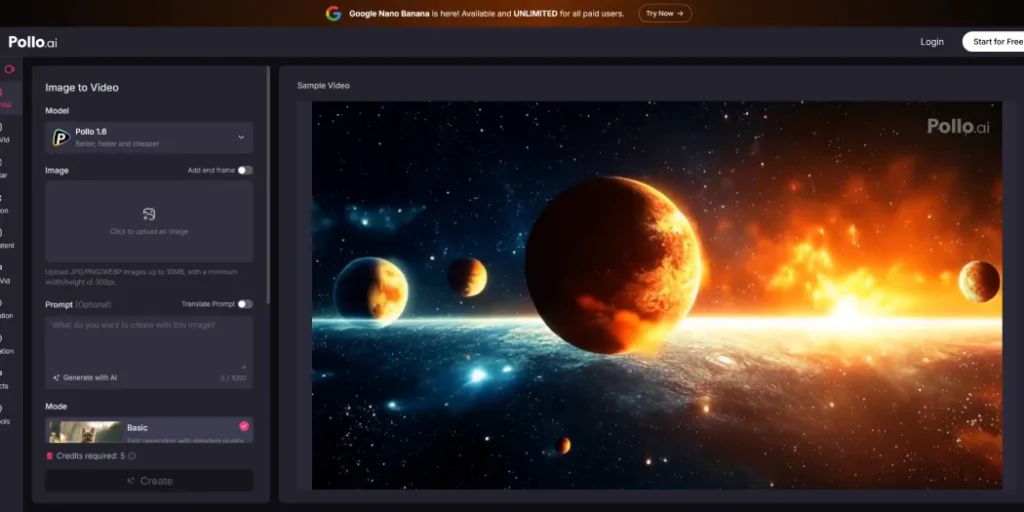Enable the Add end frame toggle
1024x512 pixels.
tap(245, 170)
